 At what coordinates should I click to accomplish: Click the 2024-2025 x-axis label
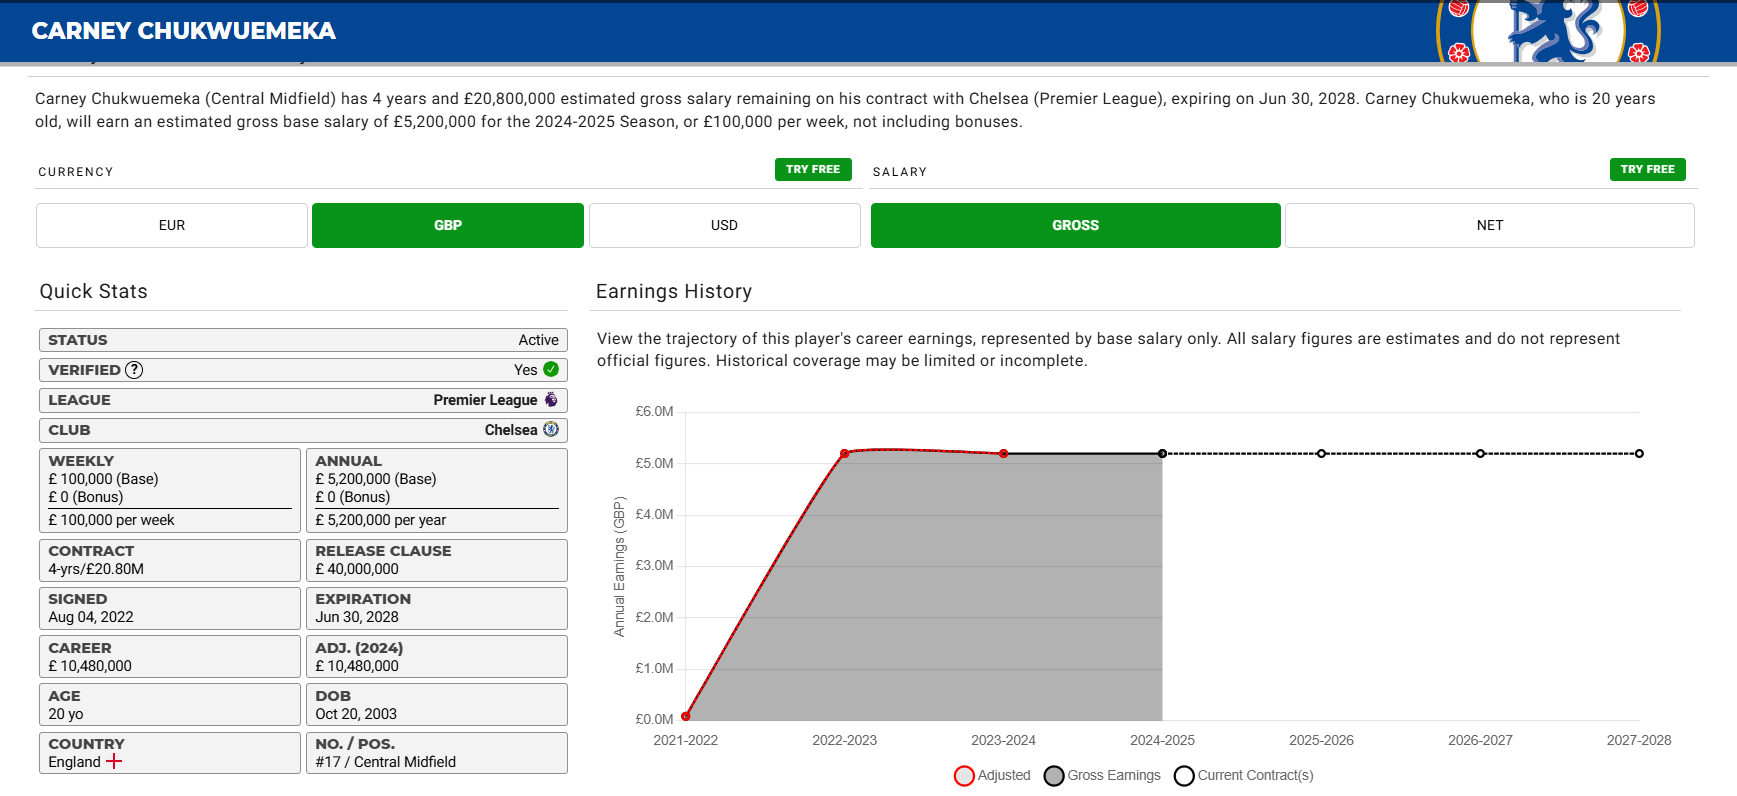(1162, 740)
